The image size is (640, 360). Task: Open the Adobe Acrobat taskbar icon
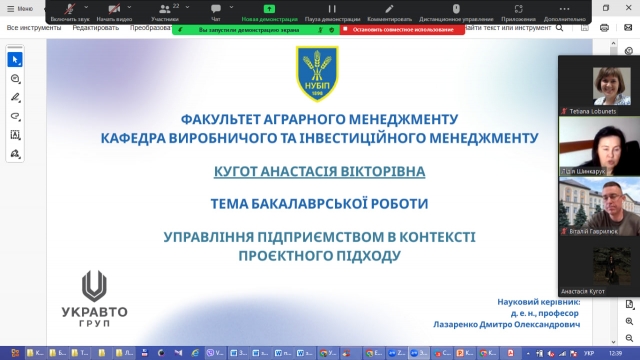(510, 353)
